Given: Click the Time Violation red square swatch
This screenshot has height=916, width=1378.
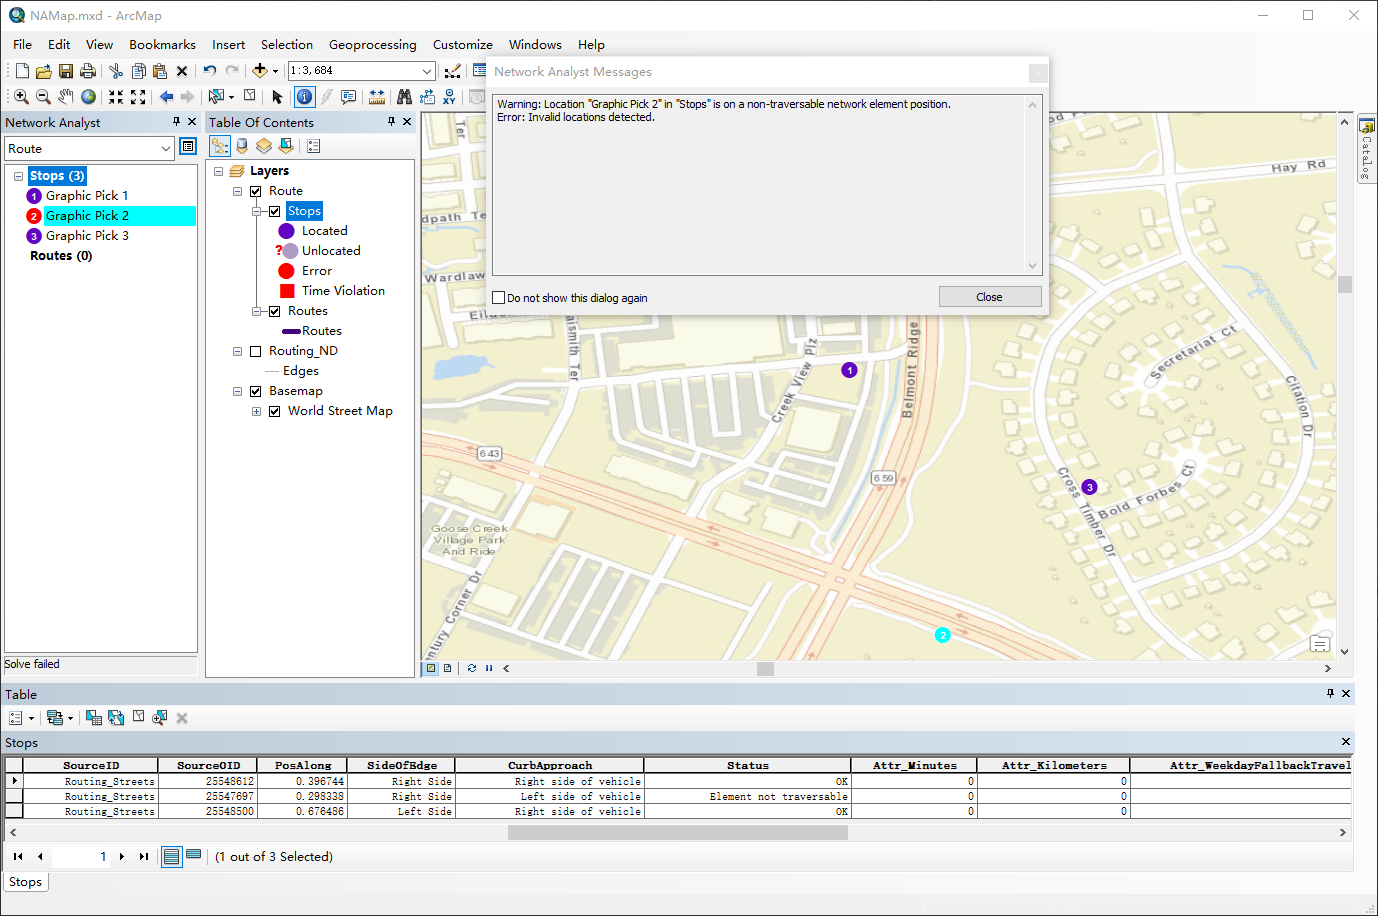Looking at the screenshot, I should pyautogui.click(x=287, y=291).
